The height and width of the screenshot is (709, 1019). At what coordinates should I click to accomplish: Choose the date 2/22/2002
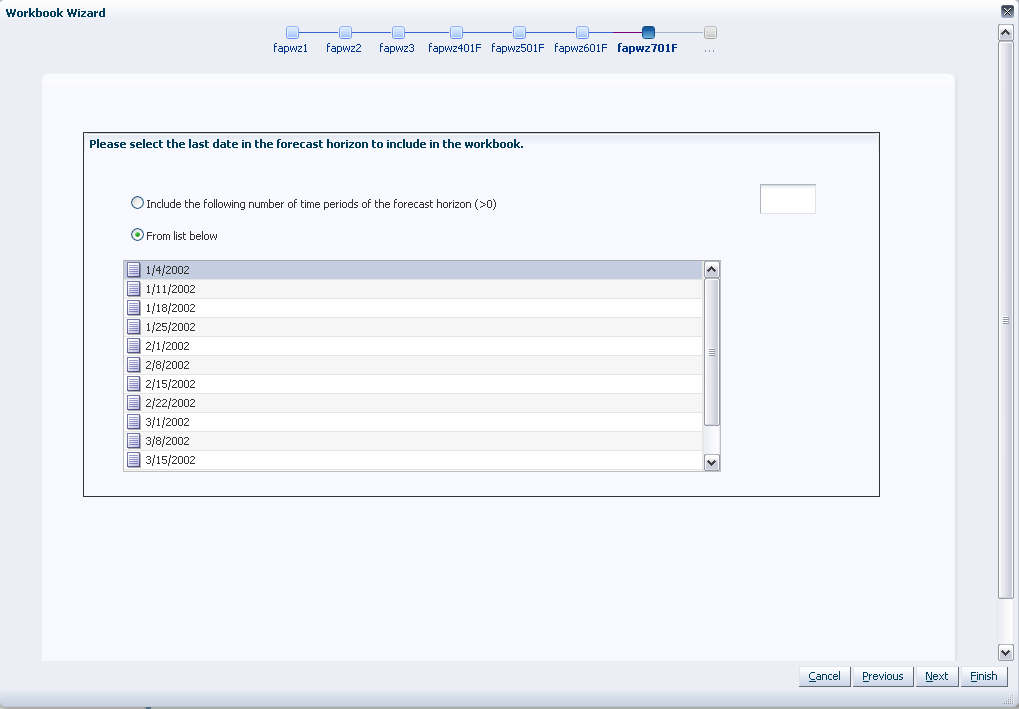point(413,402)
